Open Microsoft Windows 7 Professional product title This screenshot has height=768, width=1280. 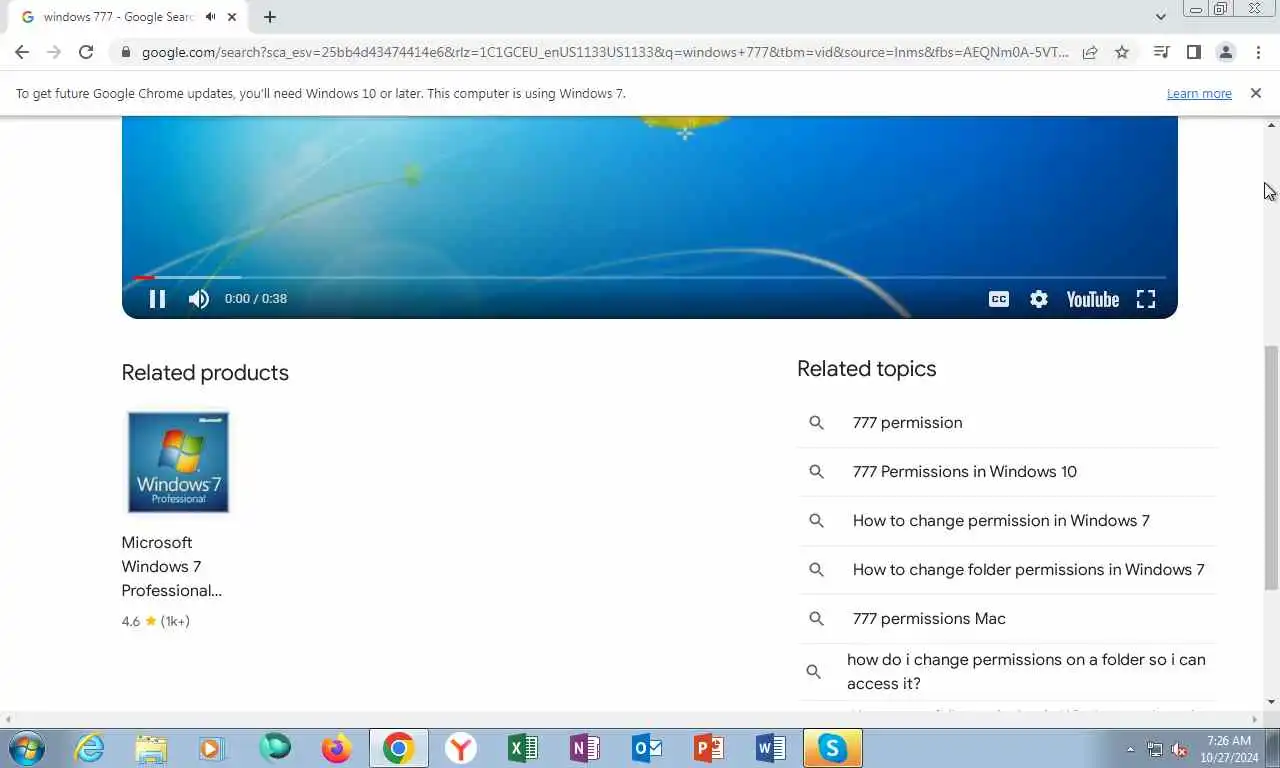[171, 566]
